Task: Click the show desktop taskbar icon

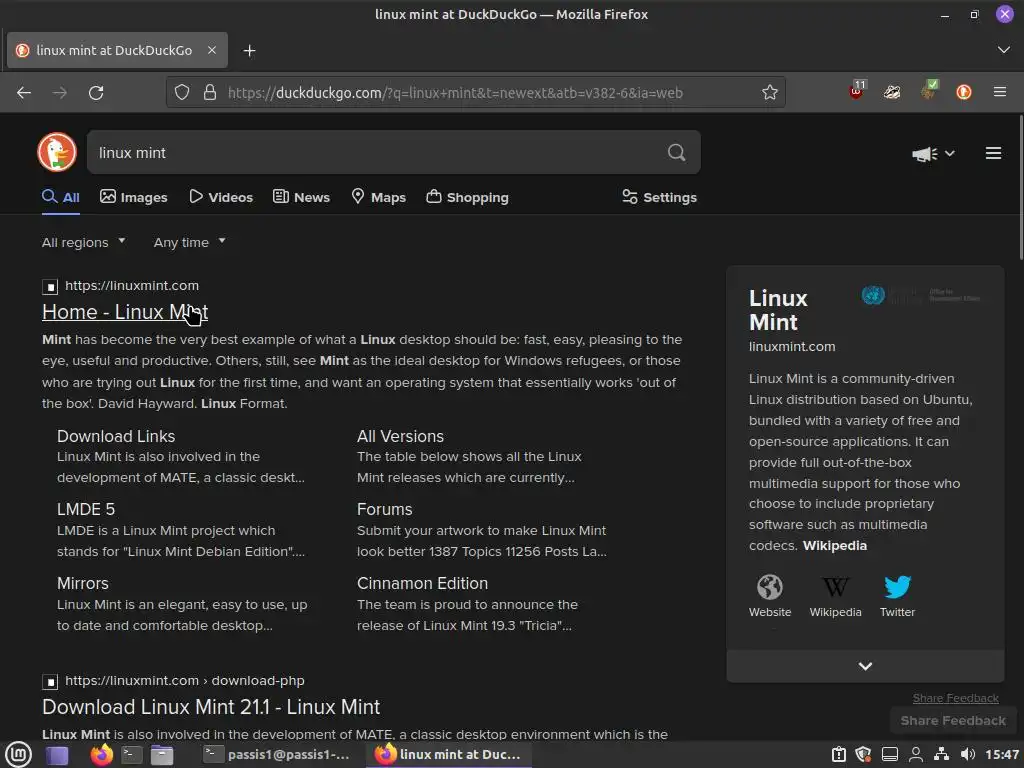Action: (x=57, y=756)
